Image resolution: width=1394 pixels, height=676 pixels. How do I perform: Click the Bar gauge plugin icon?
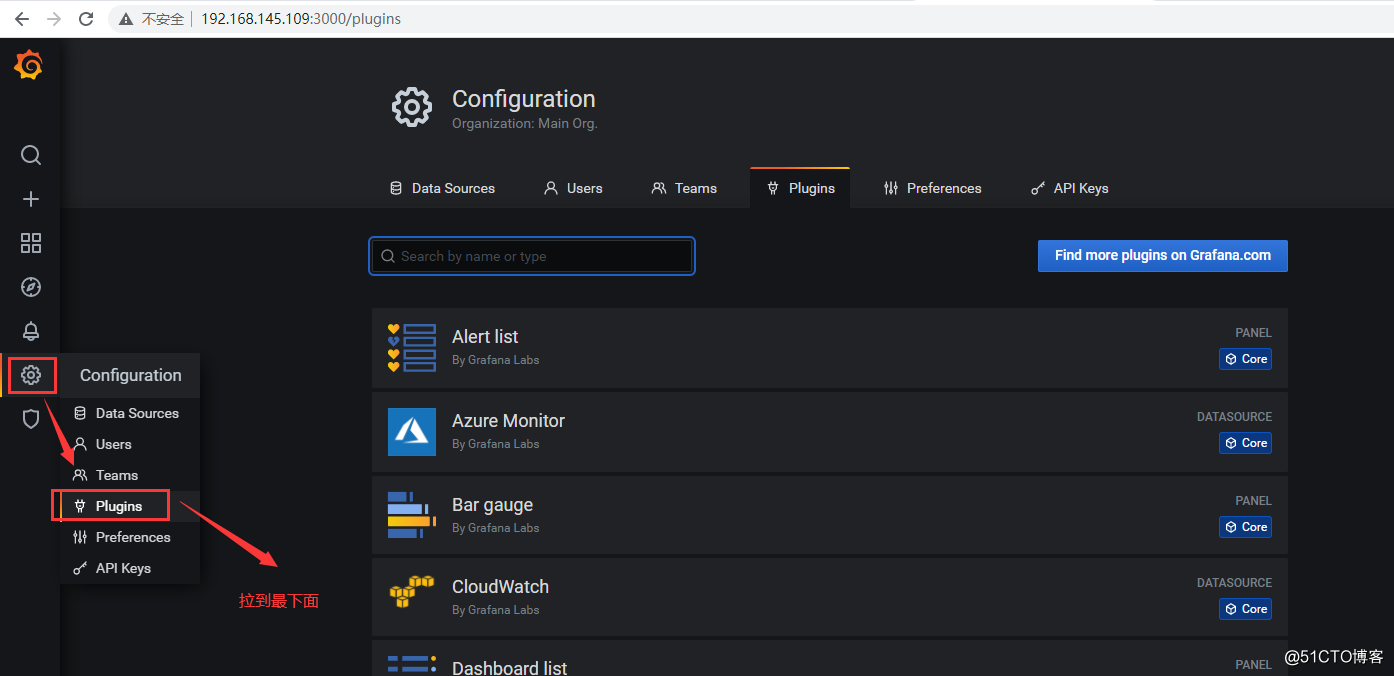tap(412, 515)
